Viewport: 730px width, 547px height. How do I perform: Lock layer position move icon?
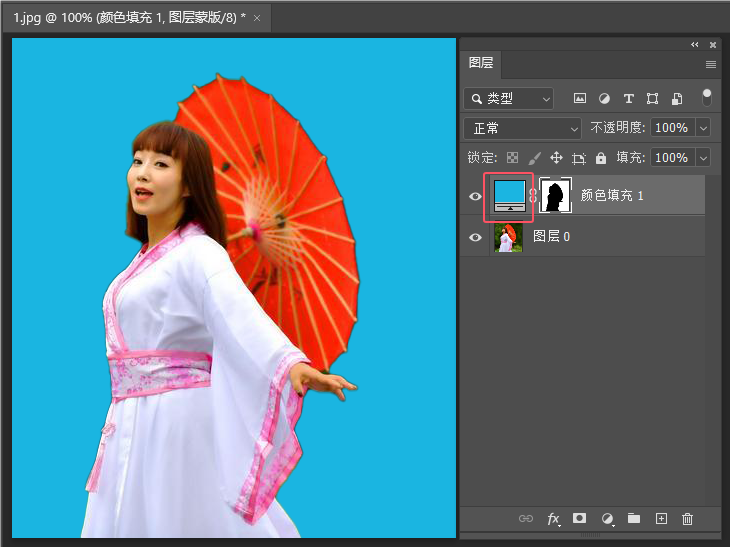tap(556, 158)
